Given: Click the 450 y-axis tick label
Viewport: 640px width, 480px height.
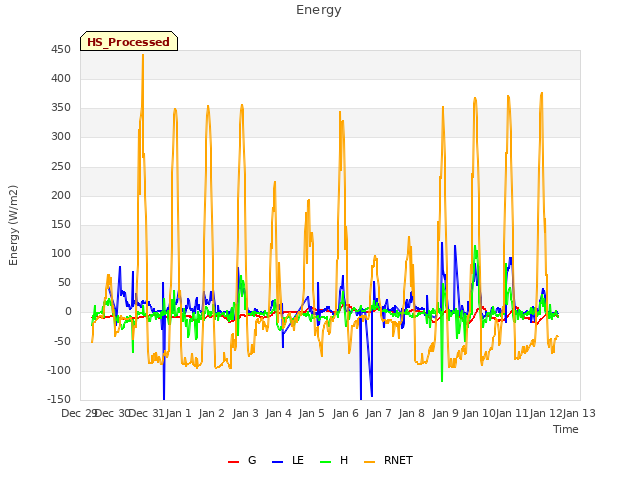Looking at the screenshot, I should [x=61, y=50].
